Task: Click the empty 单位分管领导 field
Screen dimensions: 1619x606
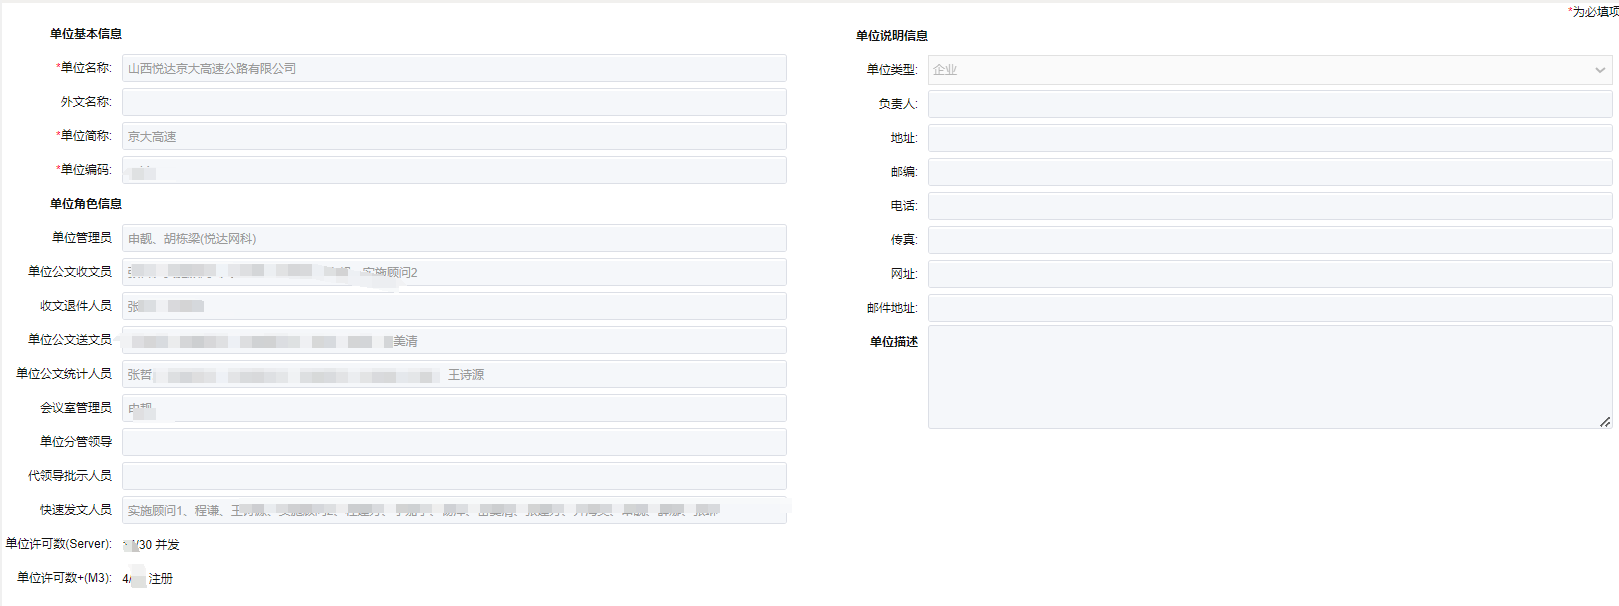Action: 454,442
